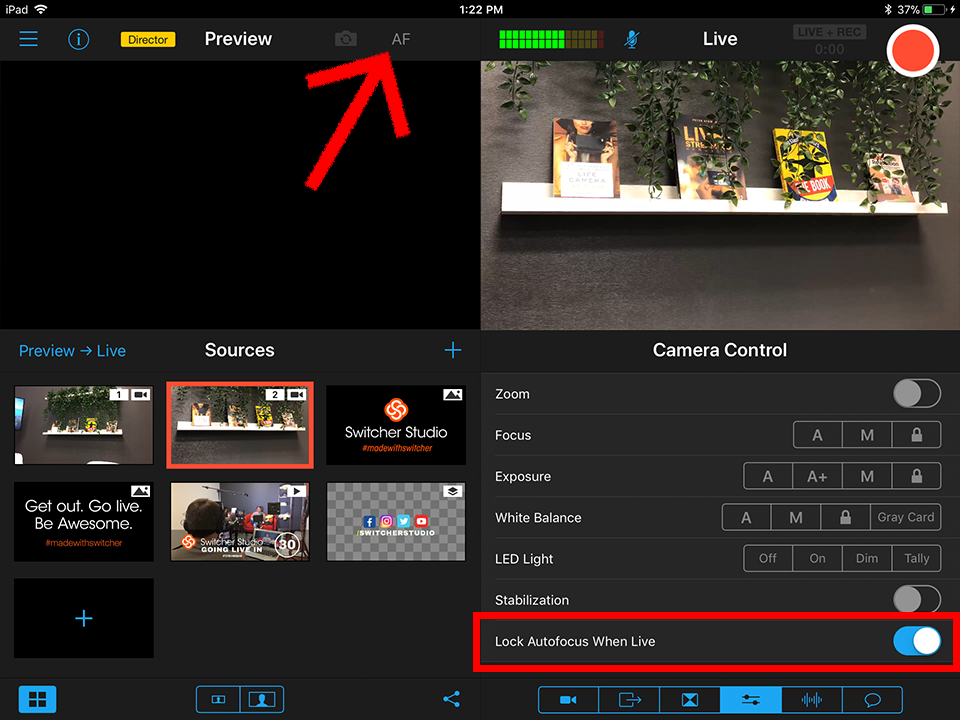This screenshot has height=720, width=960.
Task: Set Focus to auto (A)
Action: (817, 435)
